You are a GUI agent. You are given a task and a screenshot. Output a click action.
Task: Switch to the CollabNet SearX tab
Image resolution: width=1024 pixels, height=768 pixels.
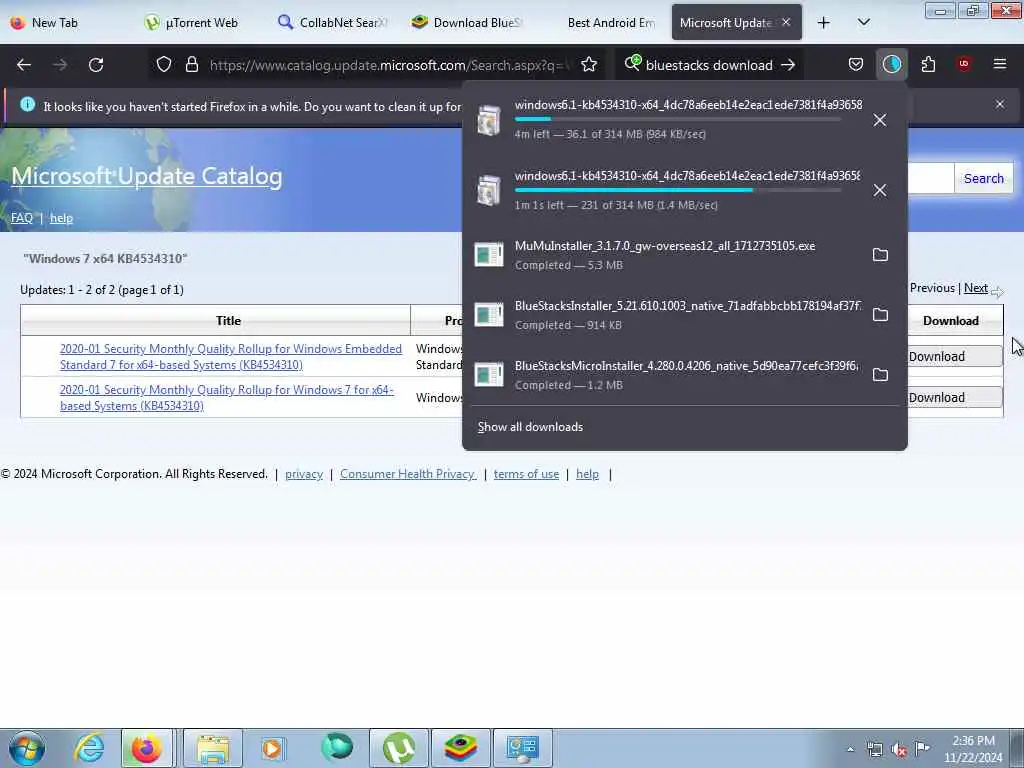click(x=333, y=23)
